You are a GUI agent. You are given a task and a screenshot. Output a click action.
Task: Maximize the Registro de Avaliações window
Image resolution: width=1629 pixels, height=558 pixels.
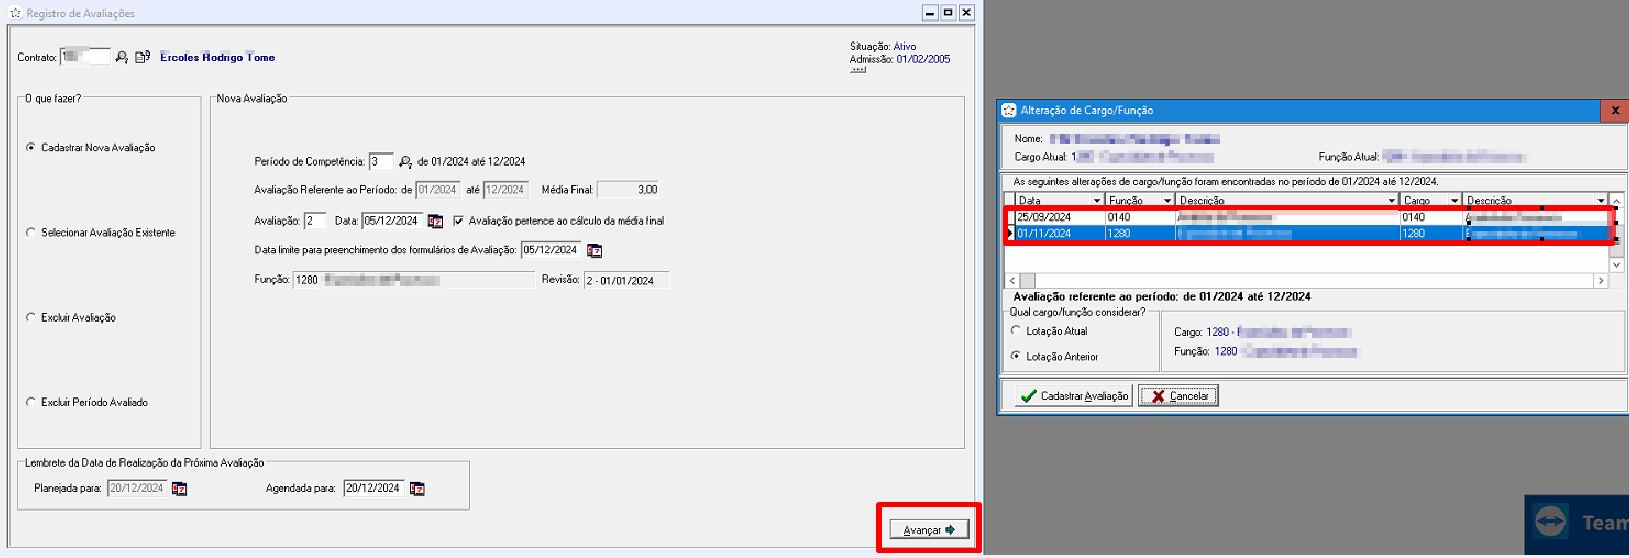(x=948, y=12)
